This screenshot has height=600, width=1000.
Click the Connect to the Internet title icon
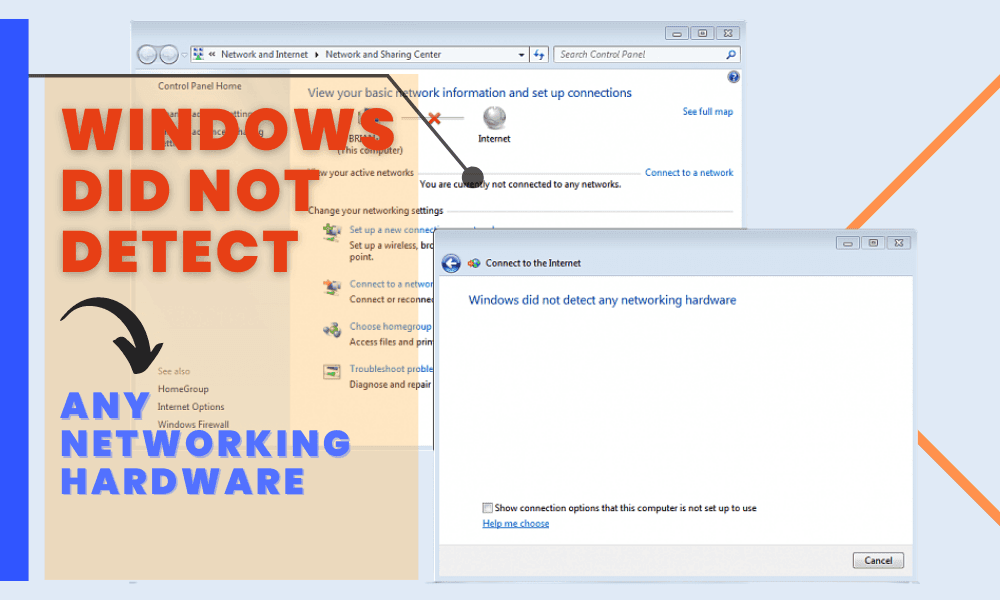pyautogui.click(x=474, y=263)
